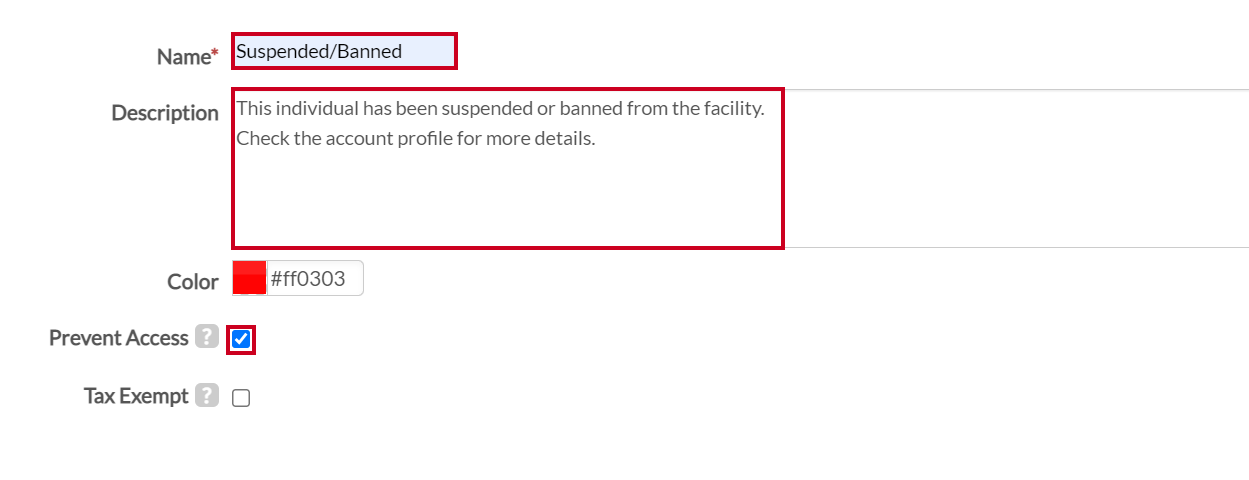Place cursor in line starting 'This individual'

coord(500,108)
